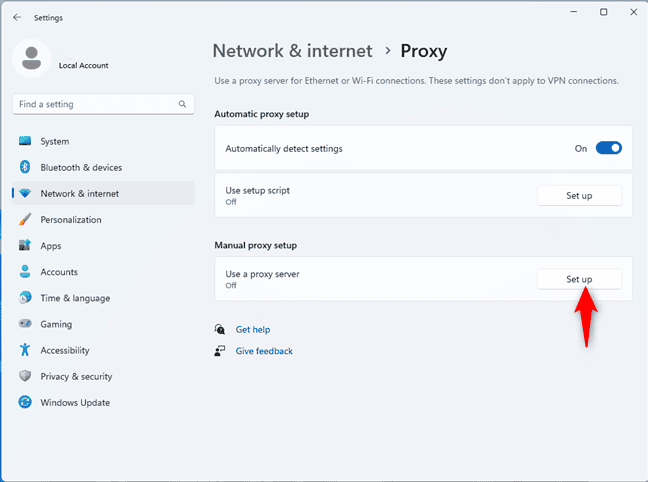The image size is (648, 482).
Task: Open Windows Update page
Action: coord(103,402)
